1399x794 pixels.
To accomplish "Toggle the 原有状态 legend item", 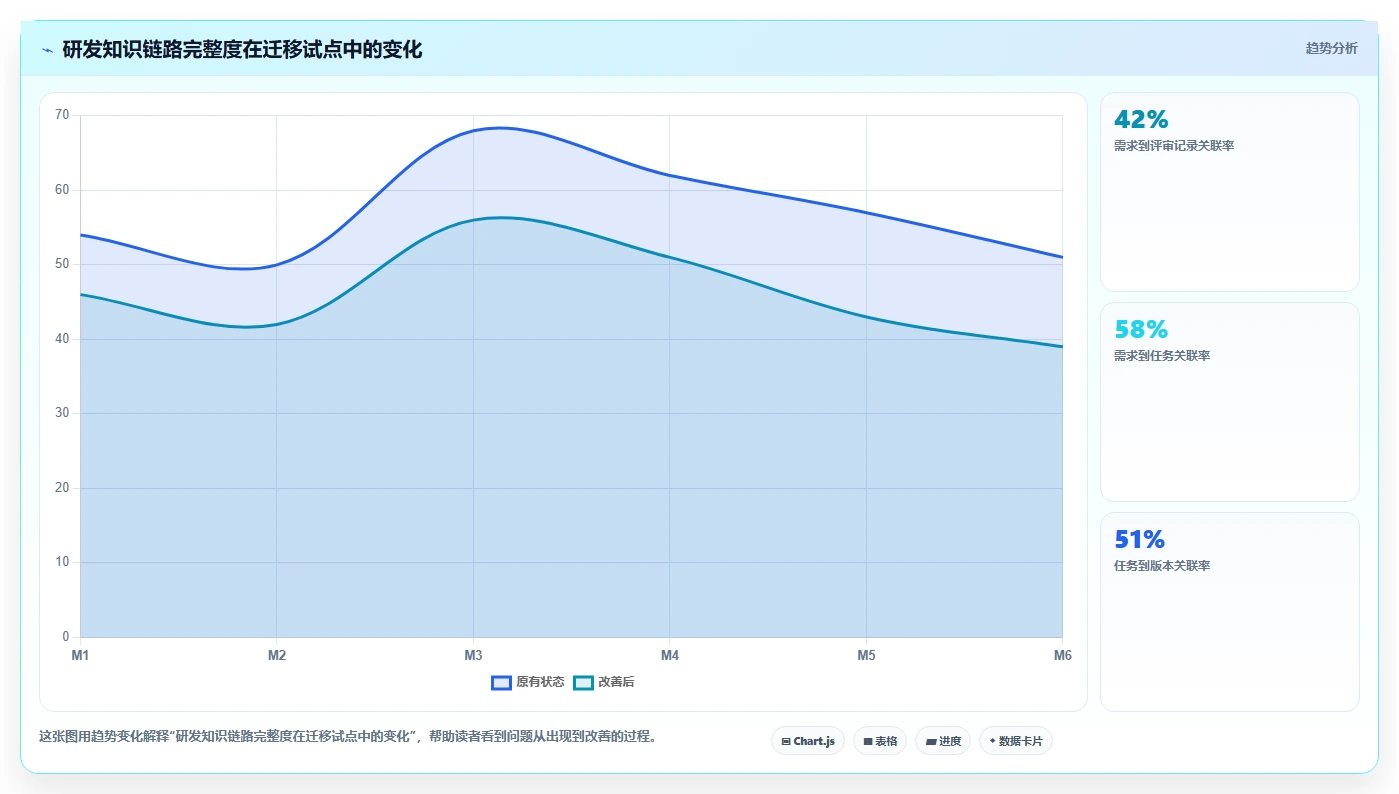I will tap(528, 682).
